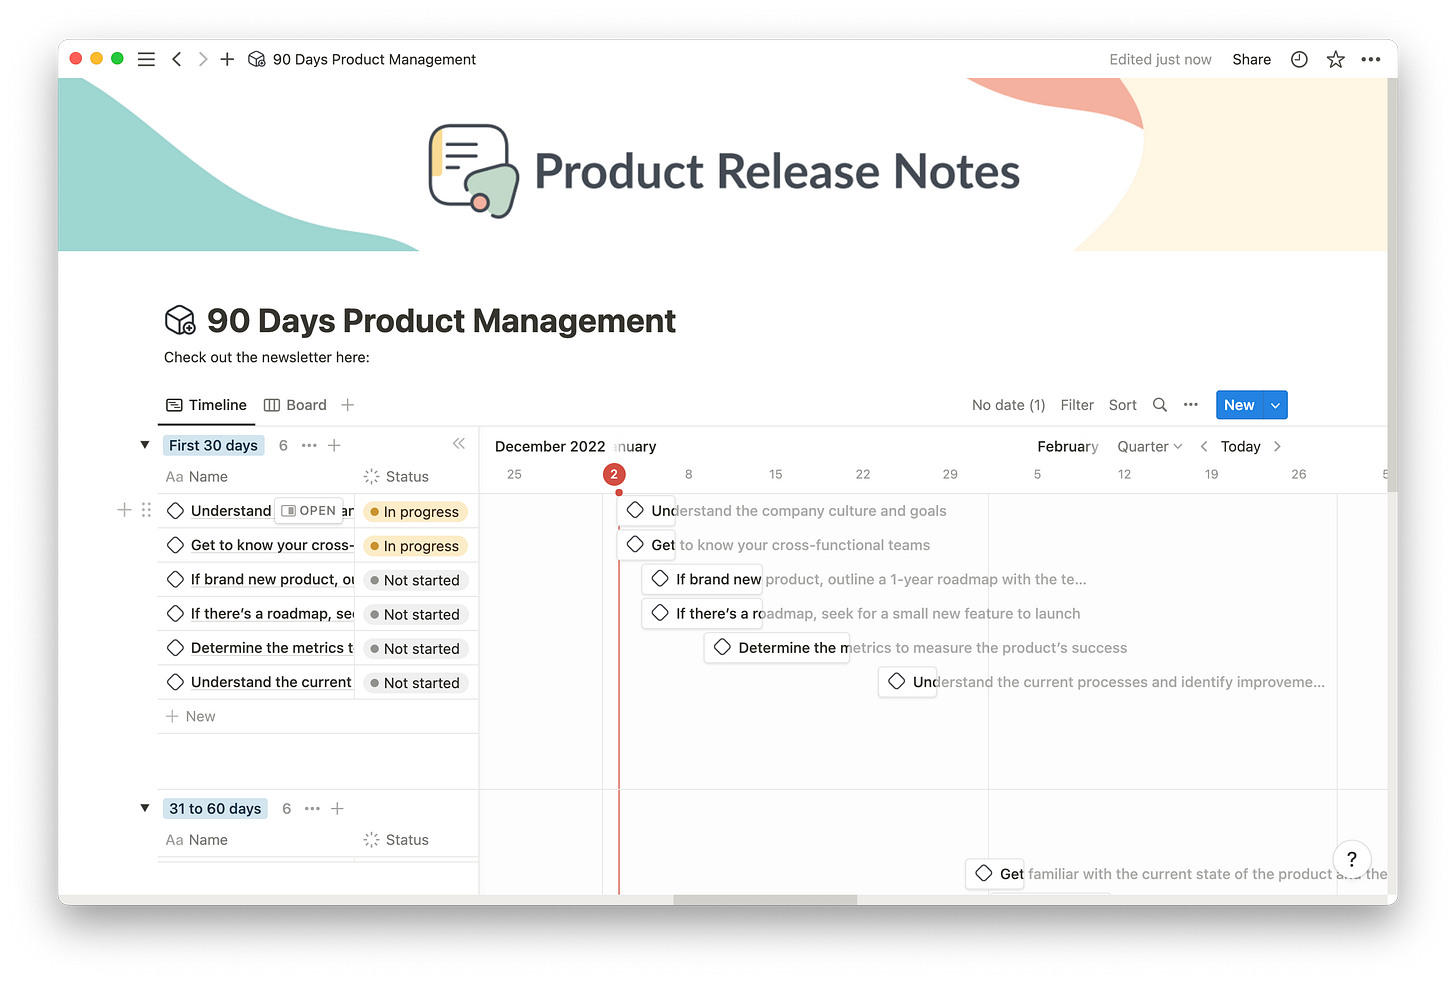
Task: Open the options menu beside First 30 days group
Action: pos(308,445)
